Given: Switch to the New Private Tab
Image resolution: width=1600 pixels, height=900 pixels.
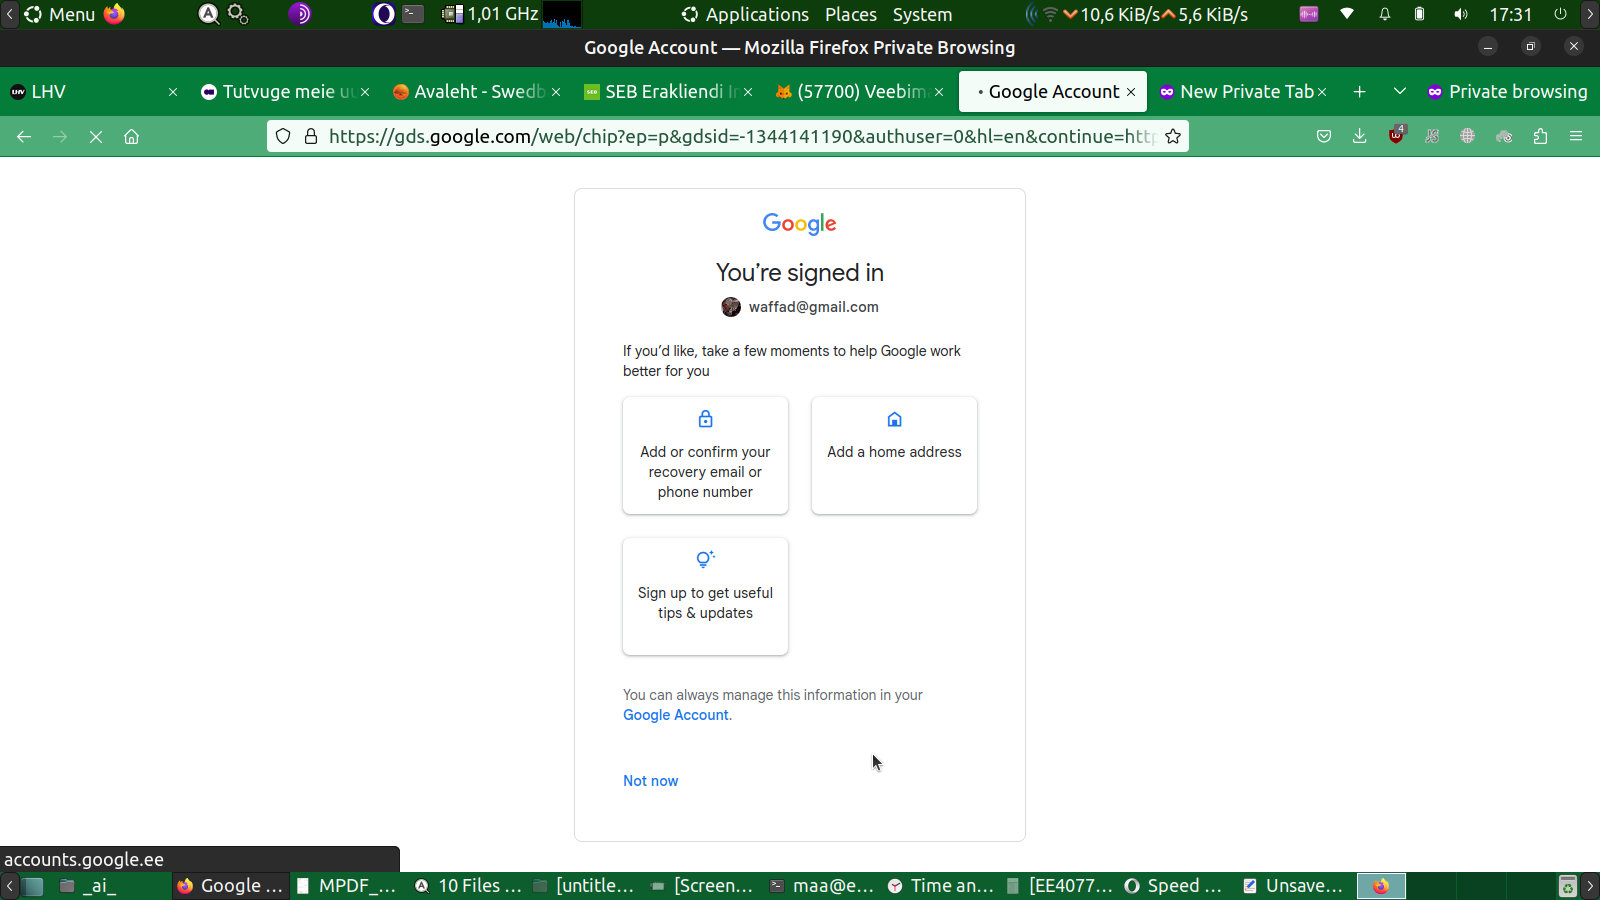Looking at the screenshot, I should 1242,92.
